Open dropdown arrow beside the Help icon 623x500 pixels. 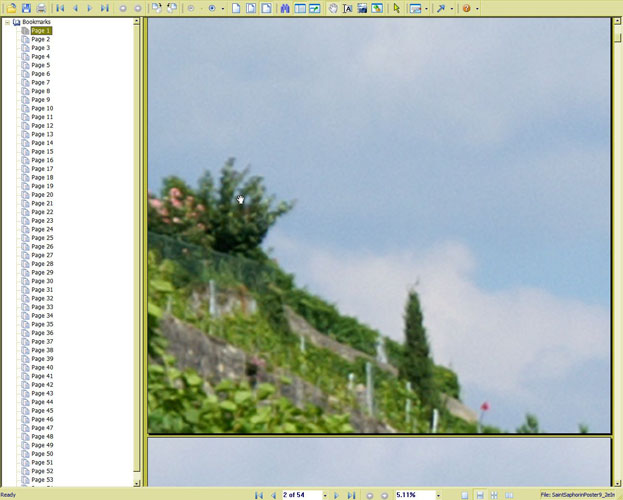[477, 8]
